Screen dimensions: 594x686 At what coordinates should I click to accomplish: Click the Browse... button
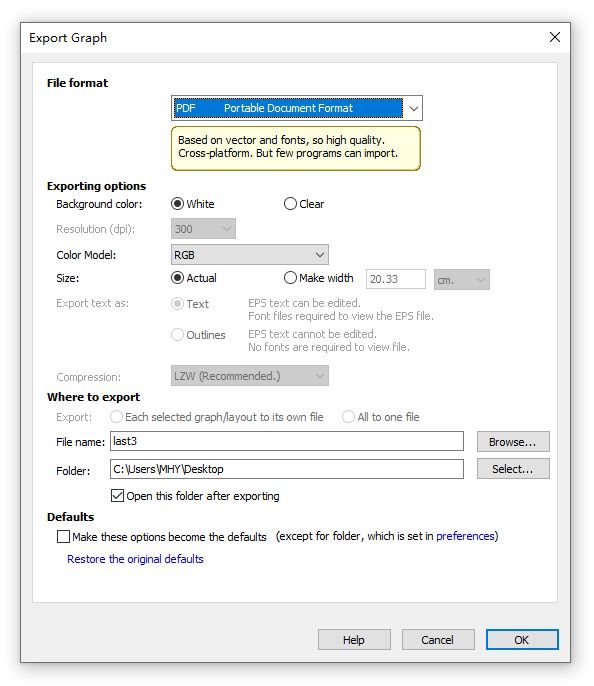pos(513,442)
